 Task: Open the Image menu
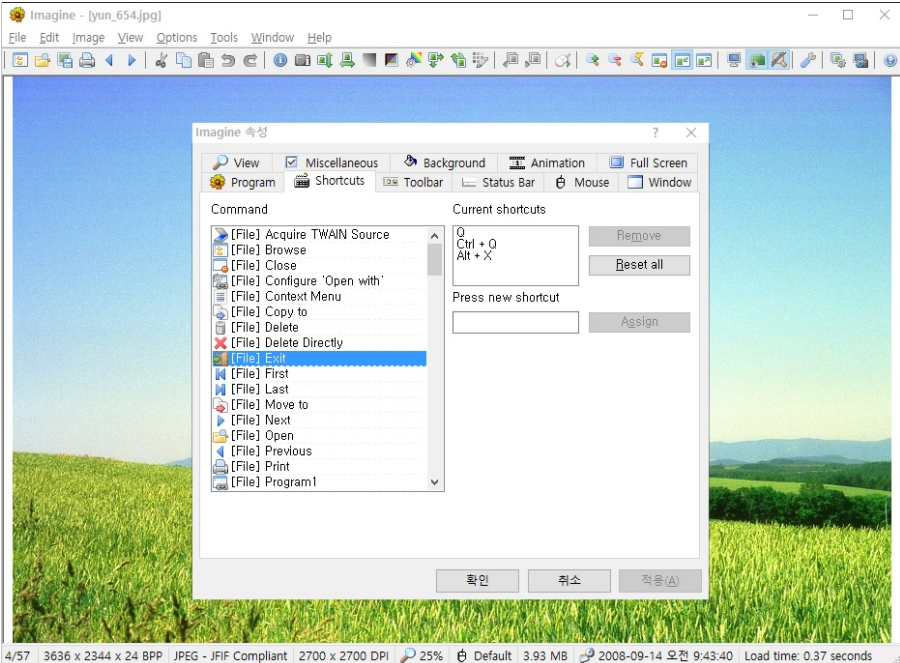[88, 37]
